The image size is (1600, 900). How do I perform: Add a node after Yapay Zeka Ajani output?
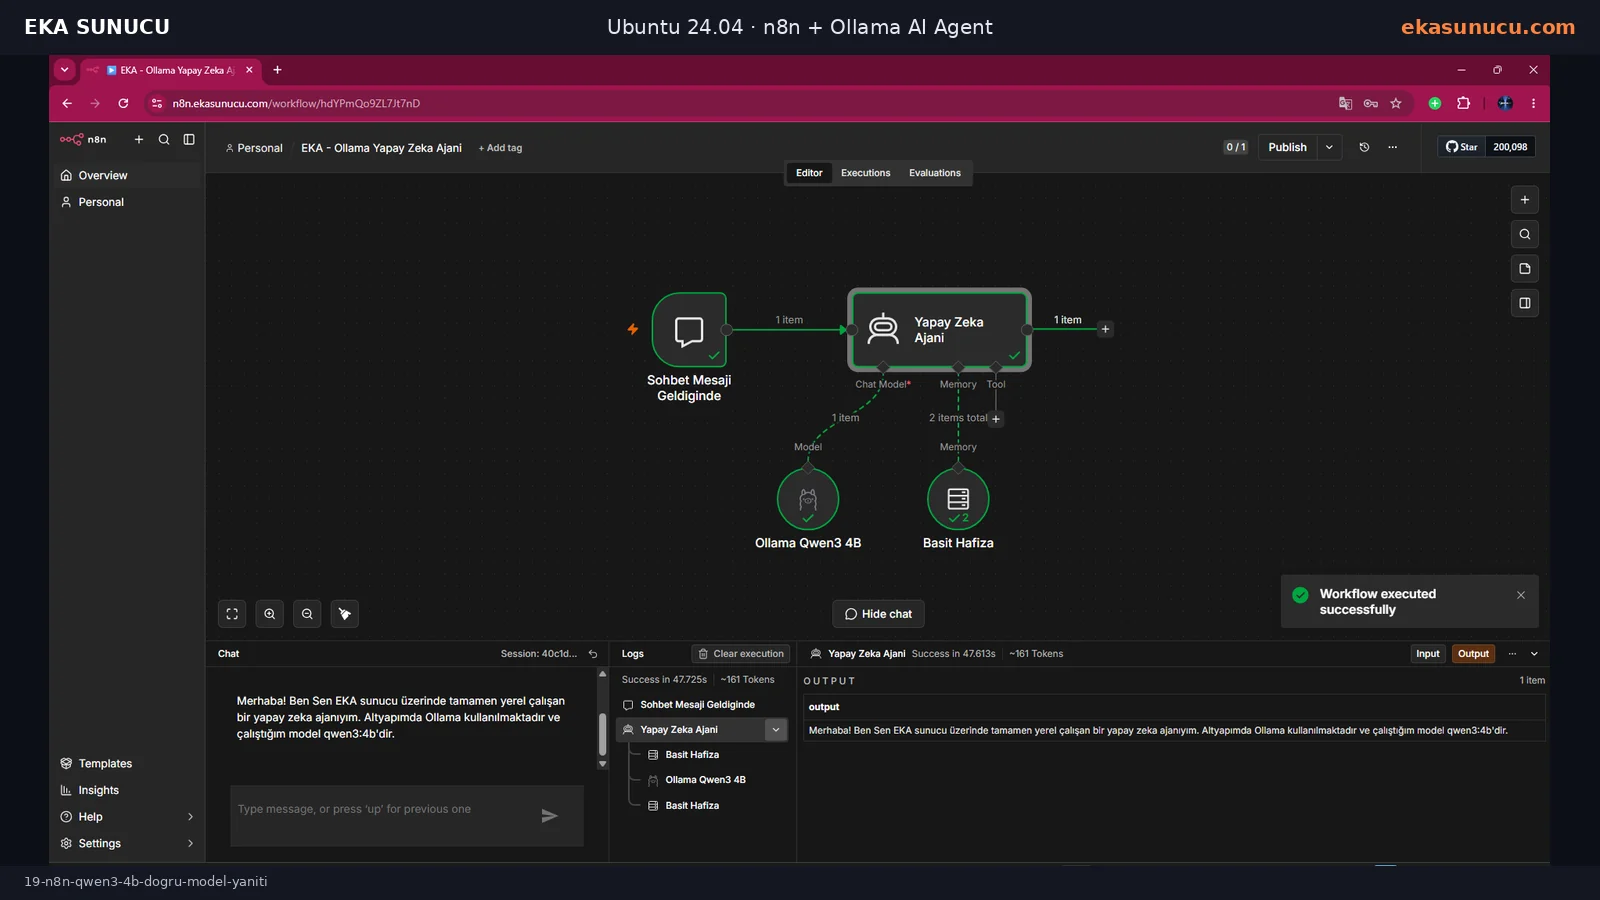pyautogui.click(x=1105, y=329)
